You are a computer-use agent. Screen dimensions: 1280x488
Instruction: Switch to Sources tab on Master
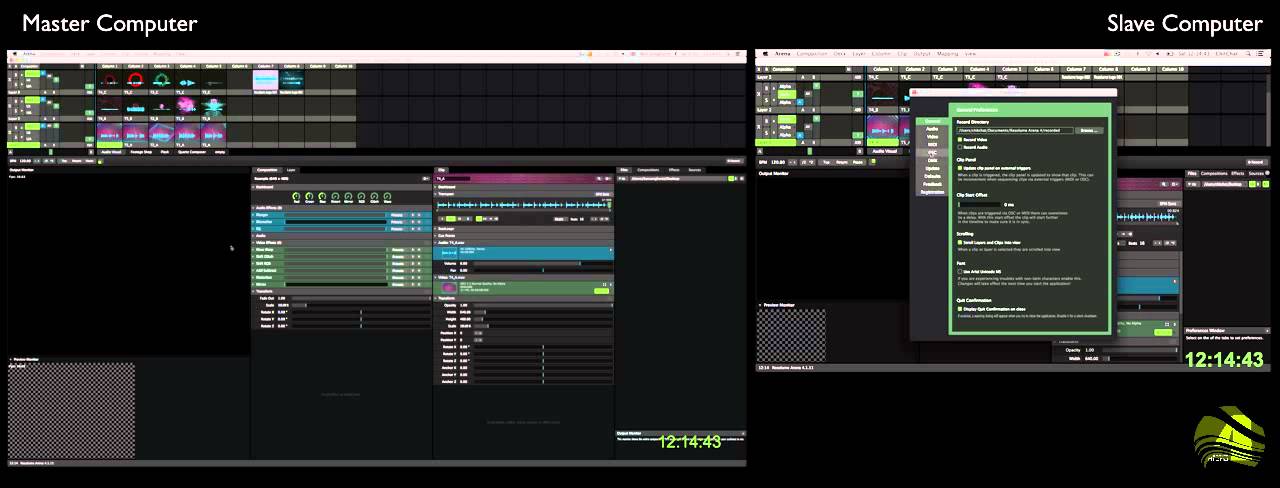695,170
